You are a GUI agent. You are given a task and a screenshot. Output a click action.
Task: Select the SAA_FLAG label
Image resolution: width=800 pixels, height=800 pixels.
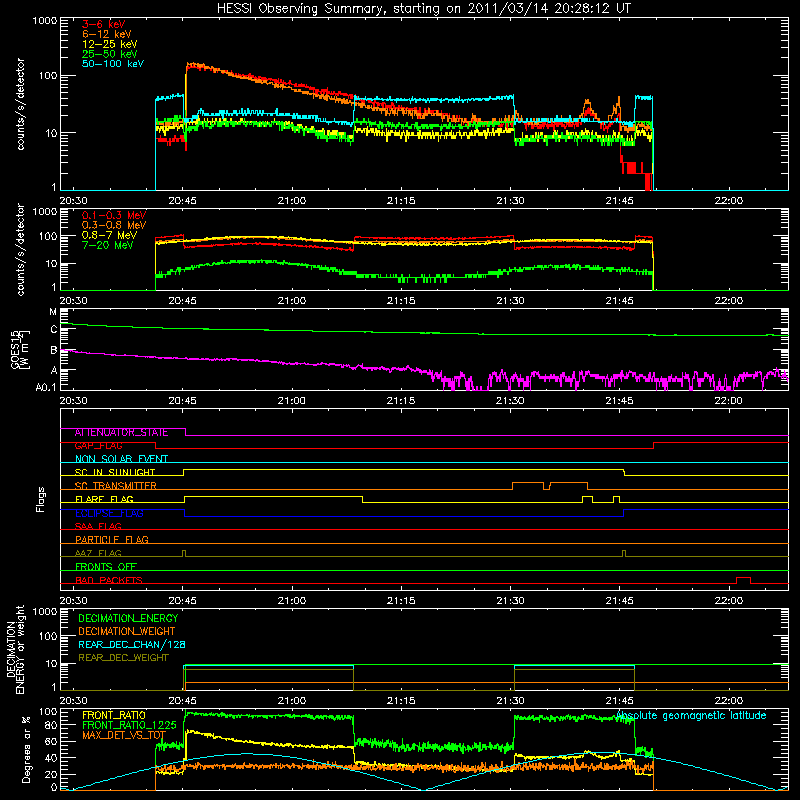98,526
